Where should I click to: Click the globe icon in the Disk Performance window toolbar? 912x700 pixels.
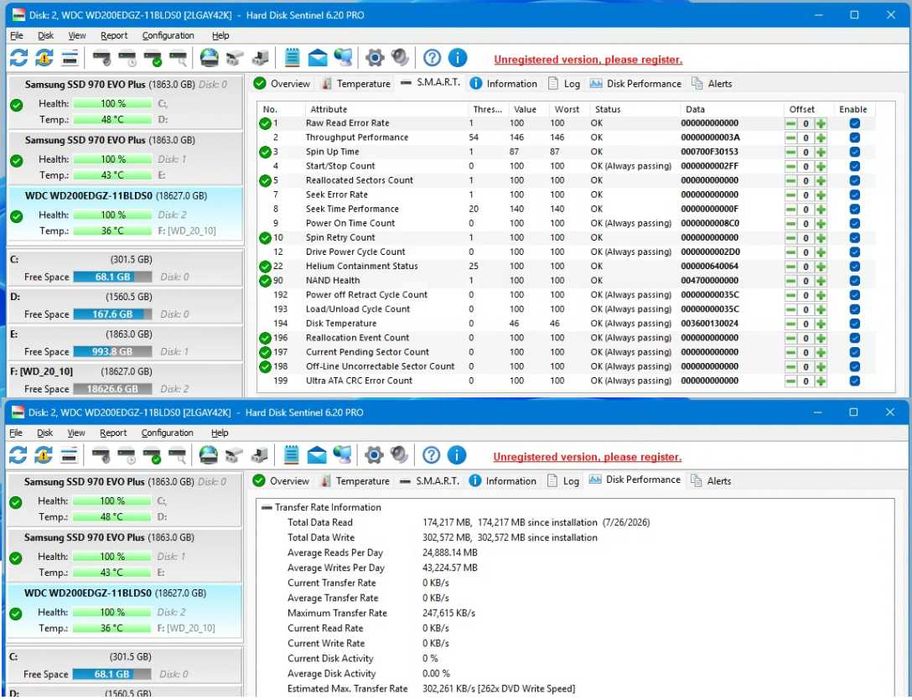pyautogui.click(x=208, y=455)
